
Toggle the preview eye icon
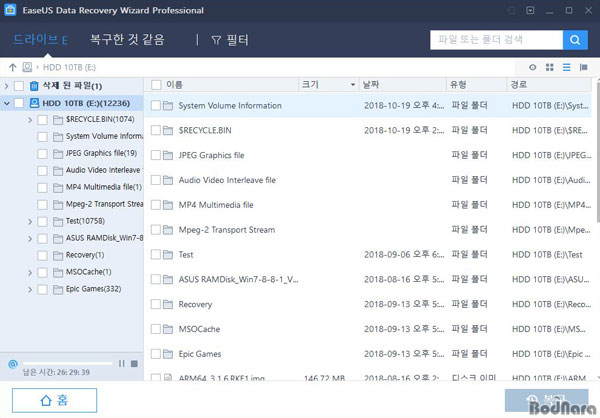click(533, 67)
